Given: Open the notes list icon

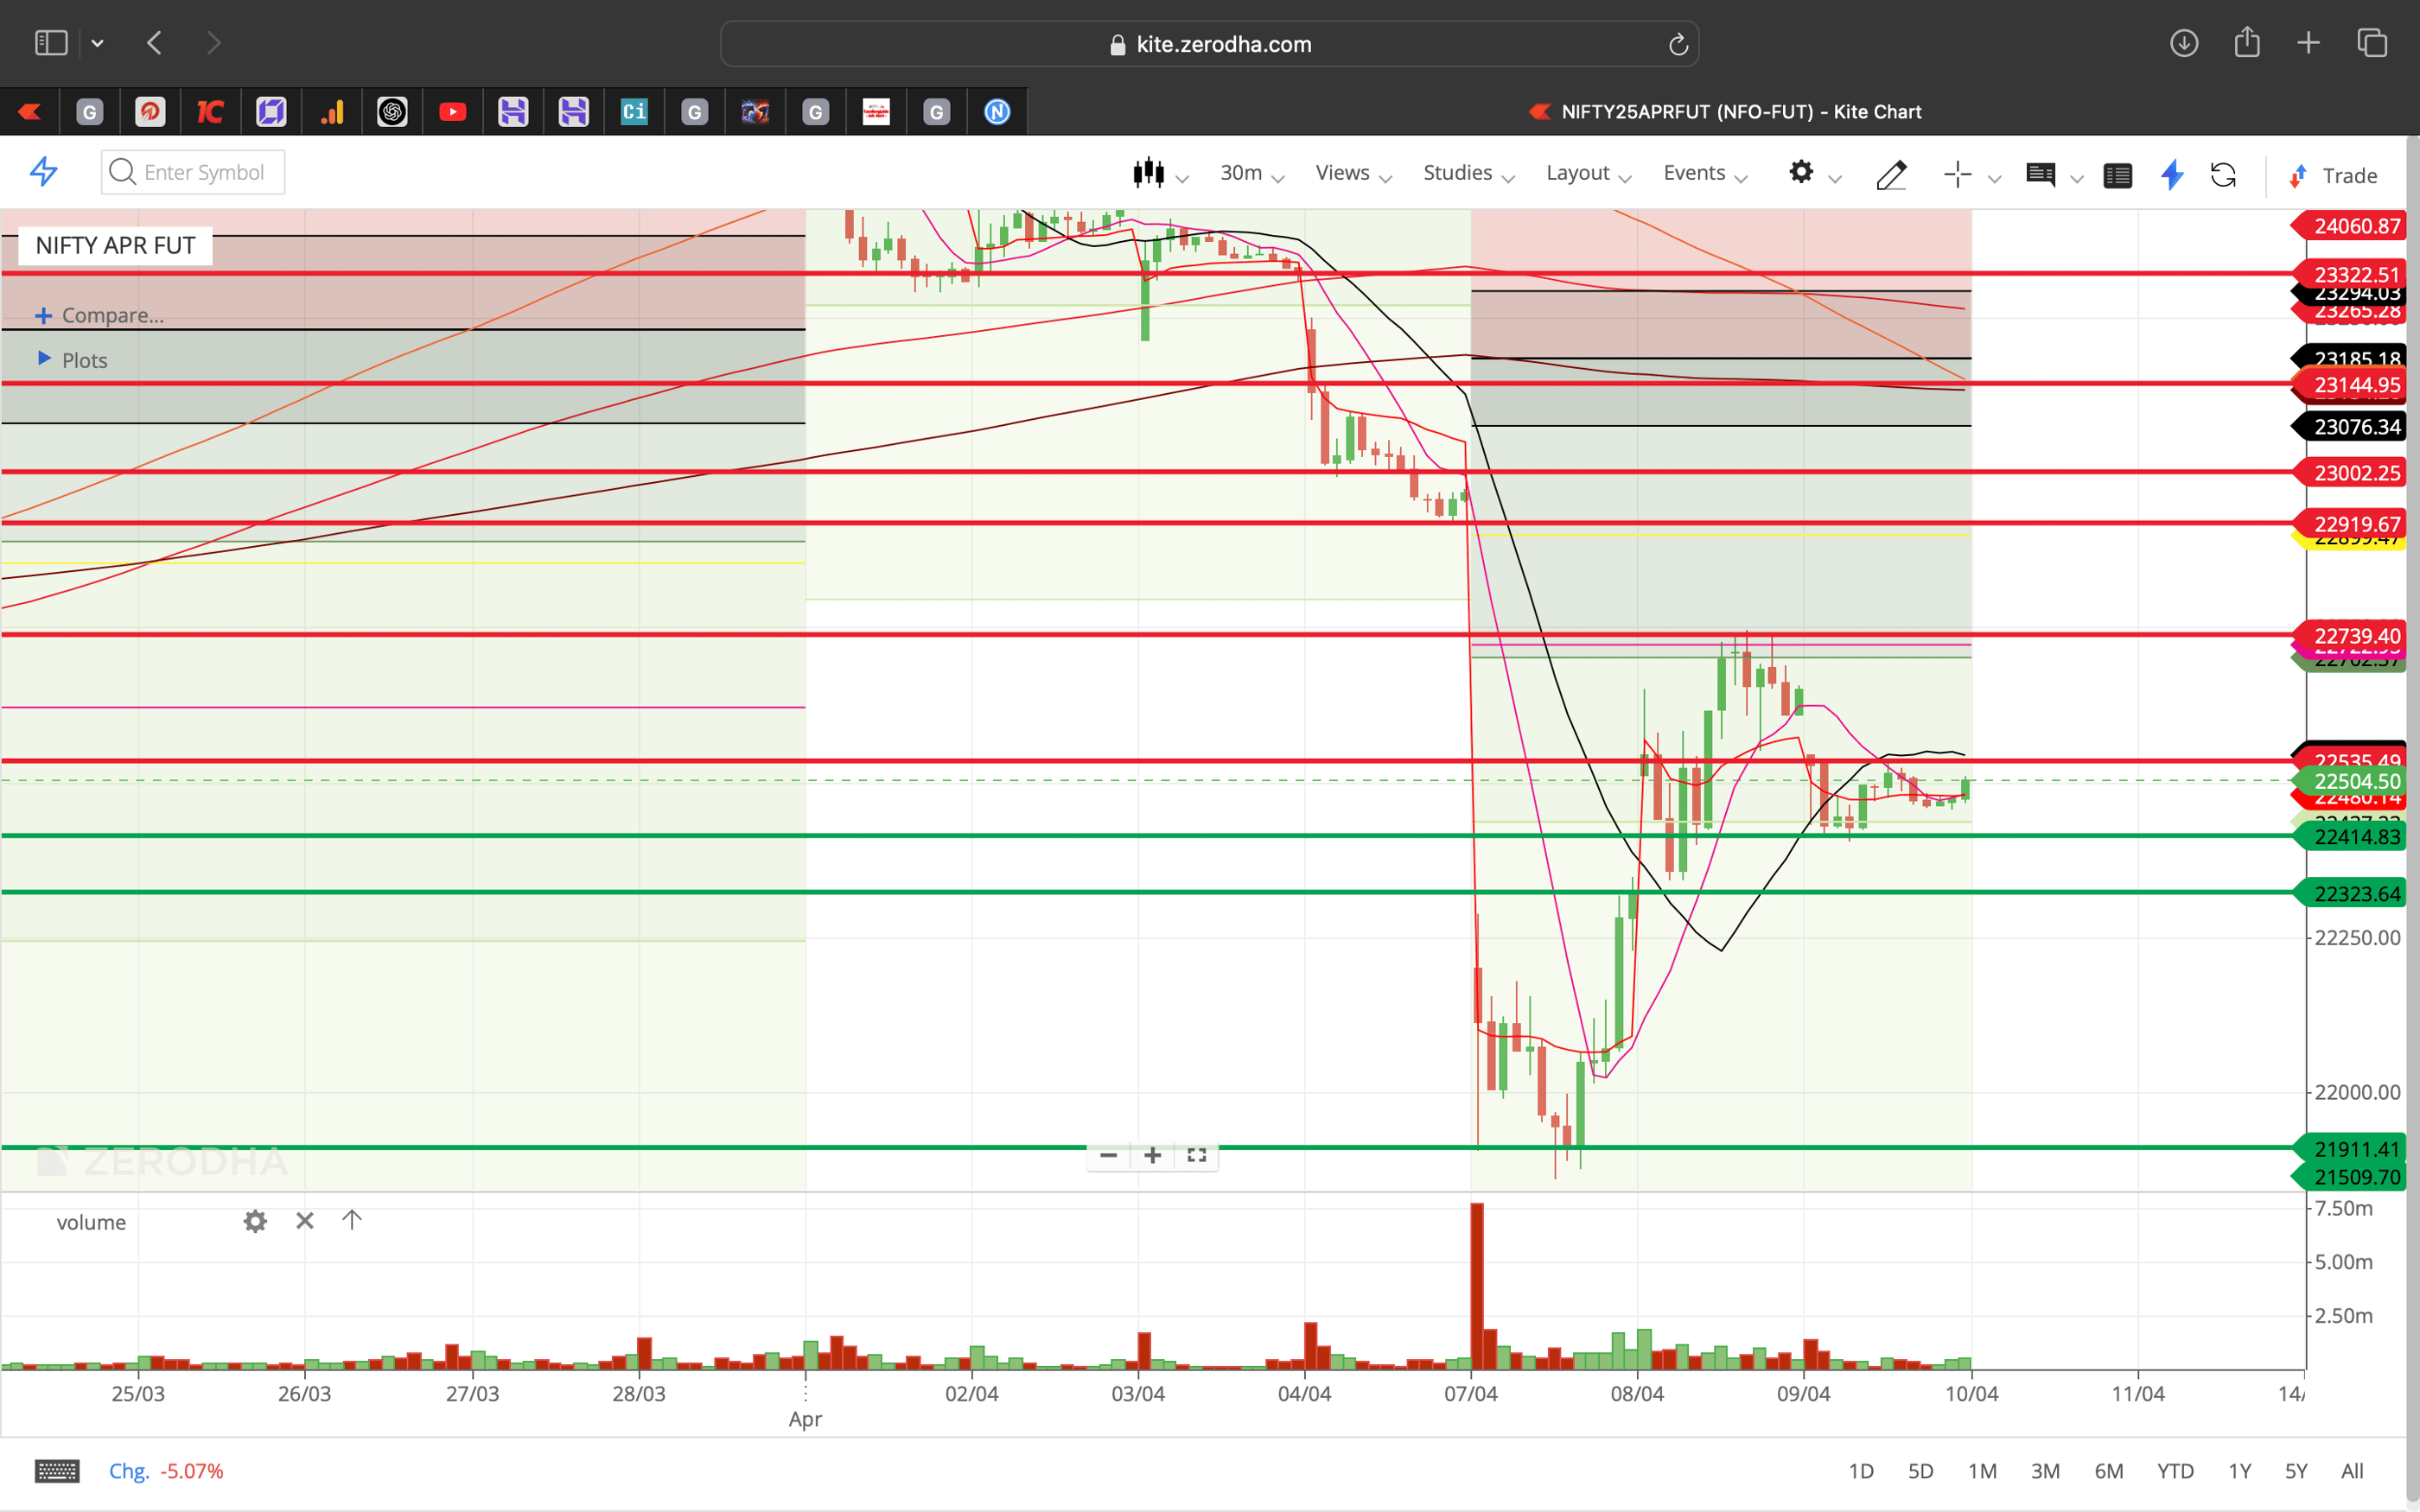Looking at the screenshot, I should (x=2118, y=175).
